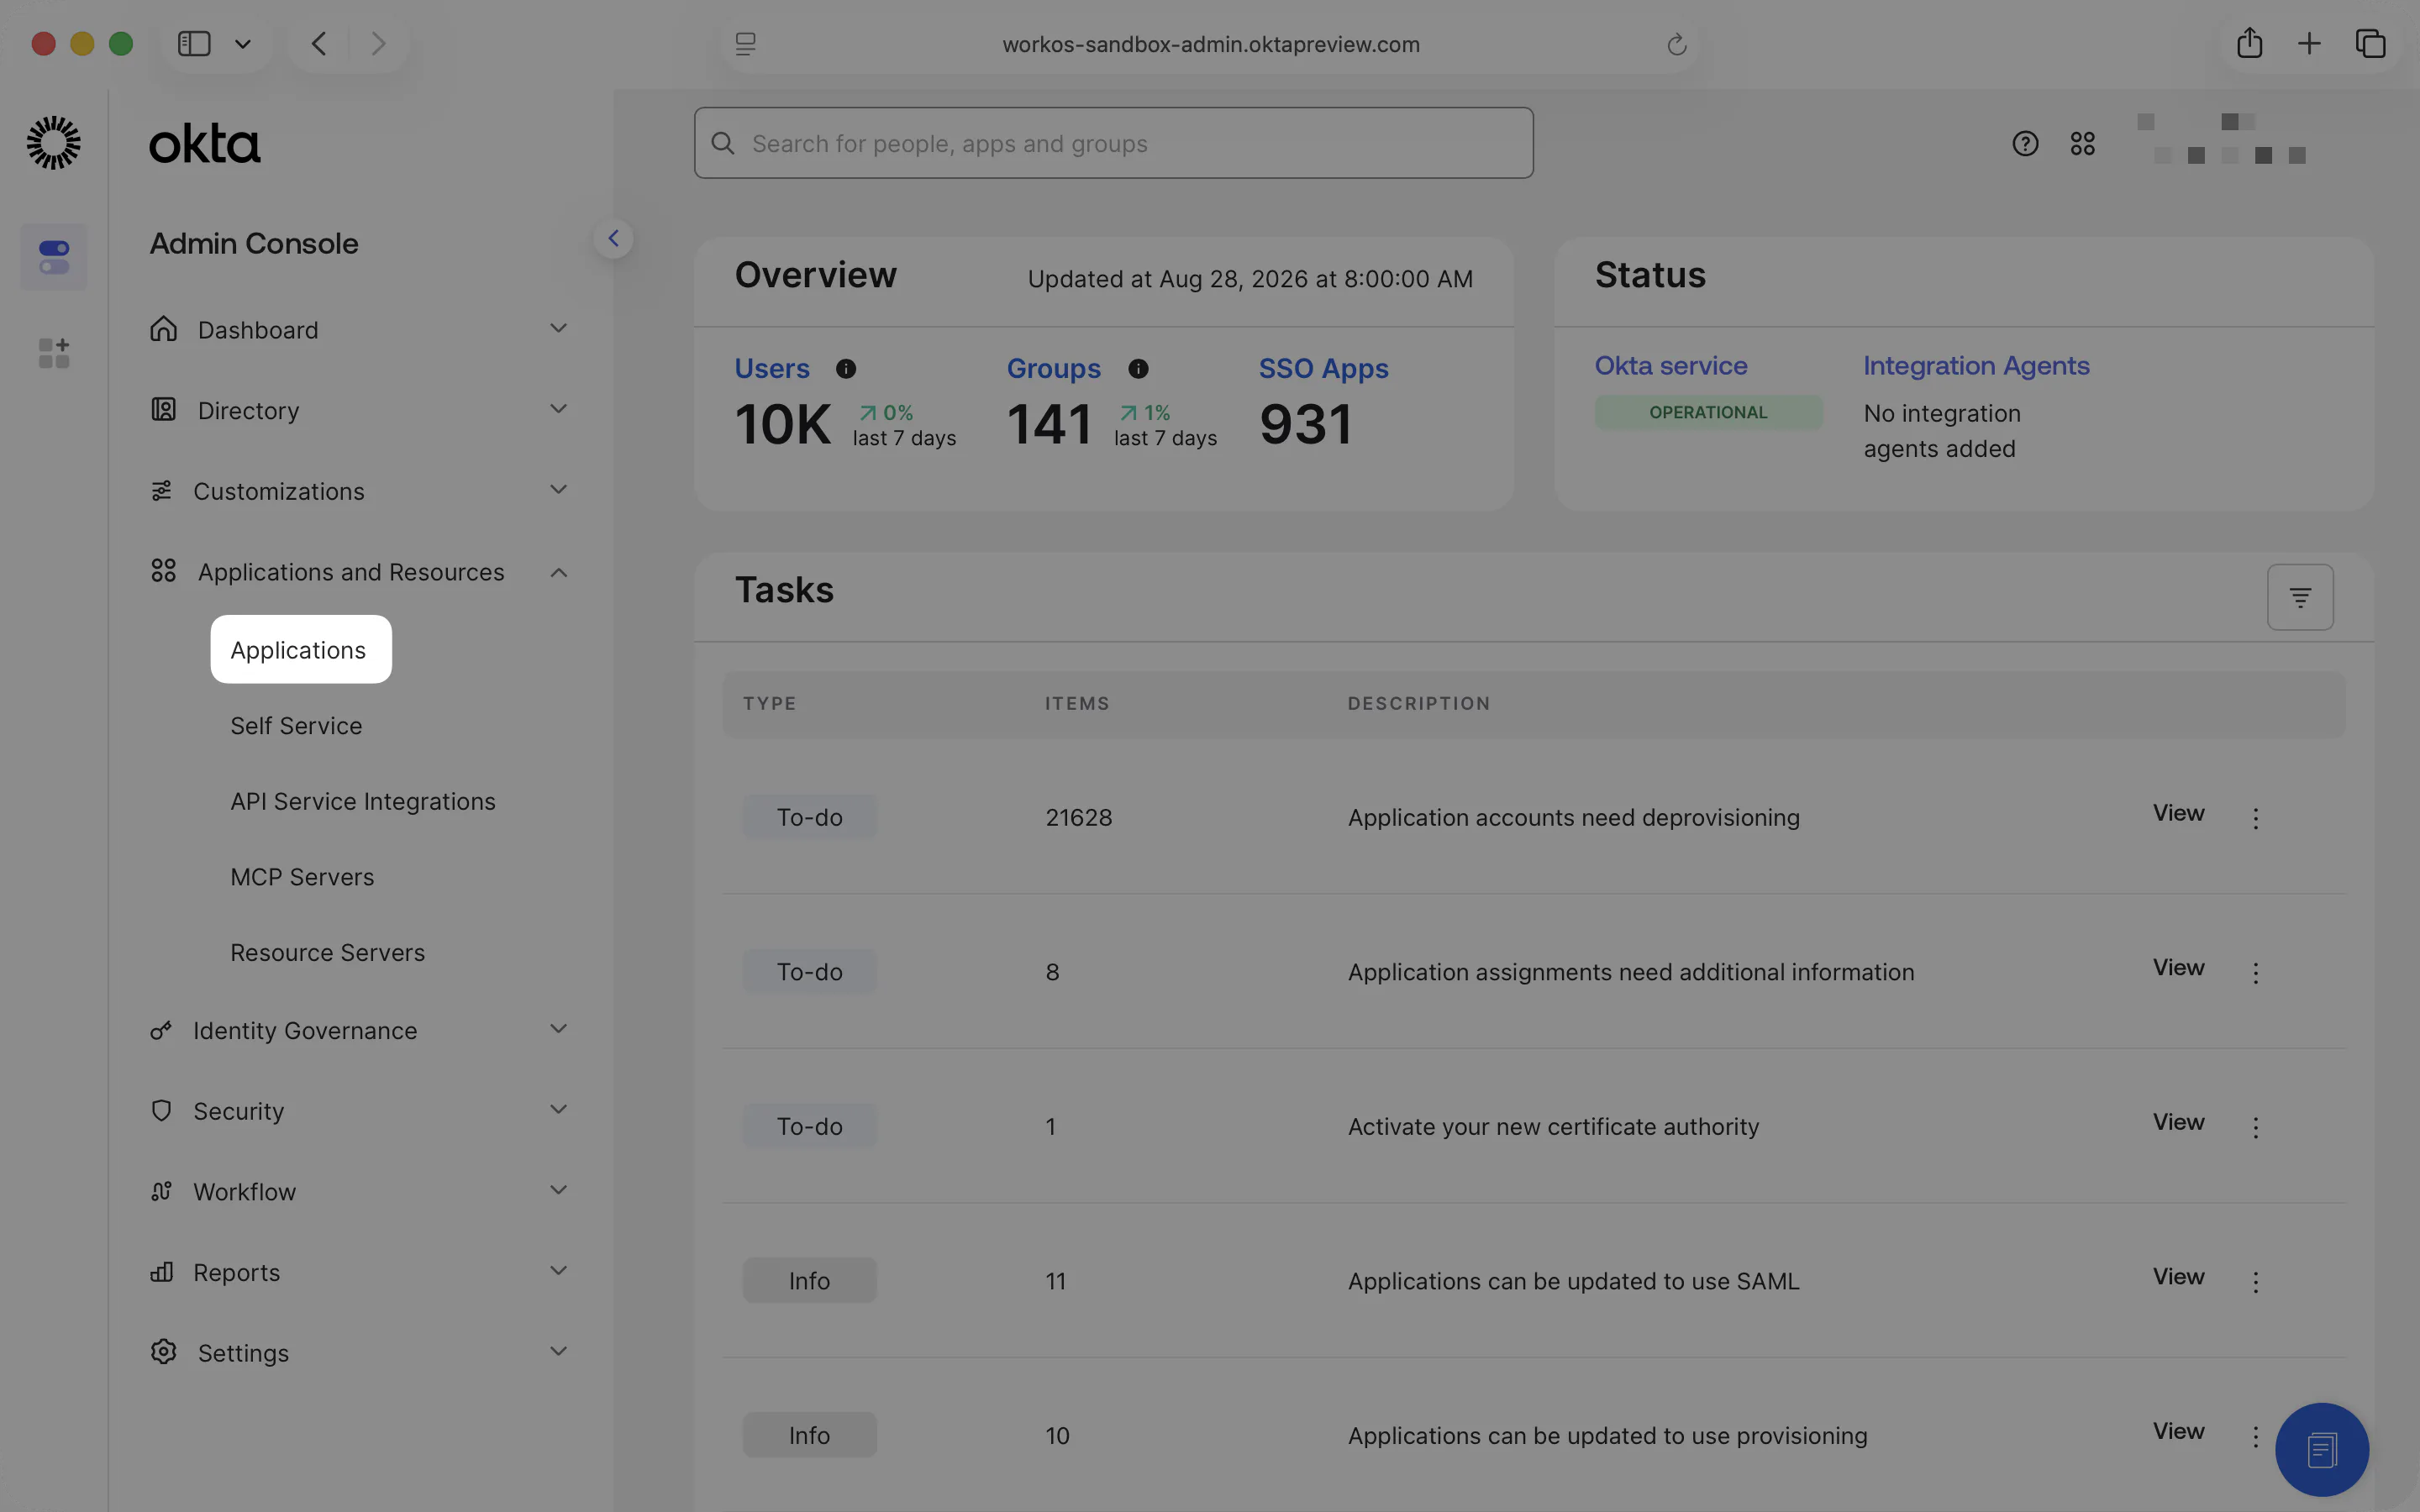This screenshot has height=1512, width=2420.
Task: Expand the Customizations chevron
Action: [559, 489]
